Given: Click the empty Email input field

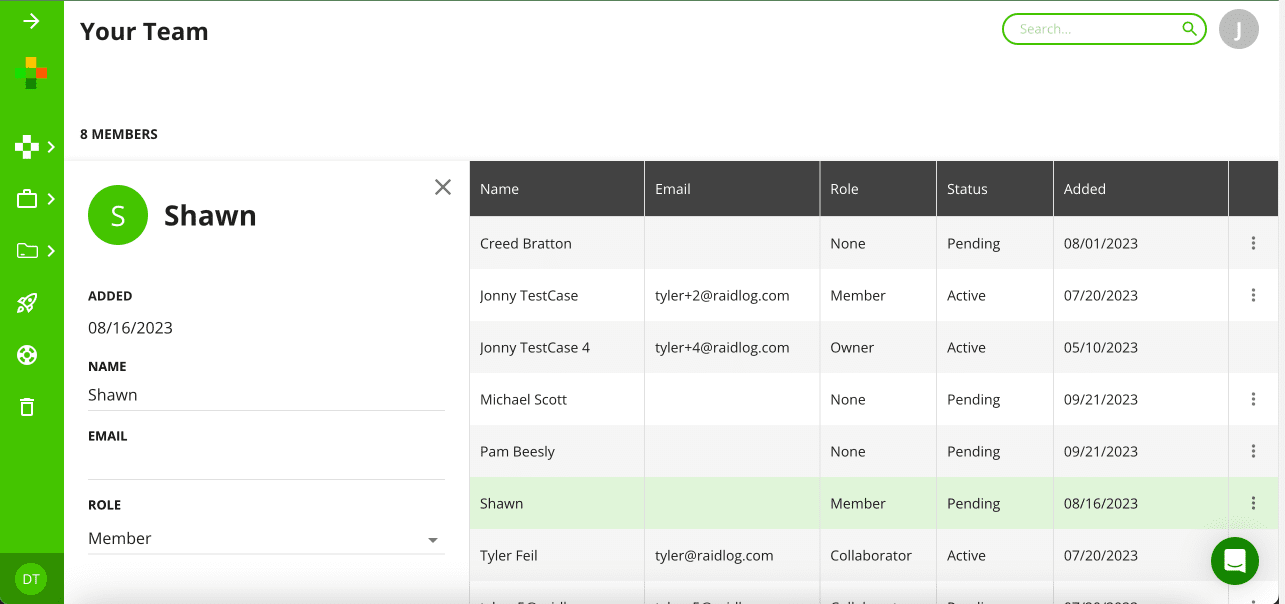Looking at the screenshot, I should (x=266, y=464).
